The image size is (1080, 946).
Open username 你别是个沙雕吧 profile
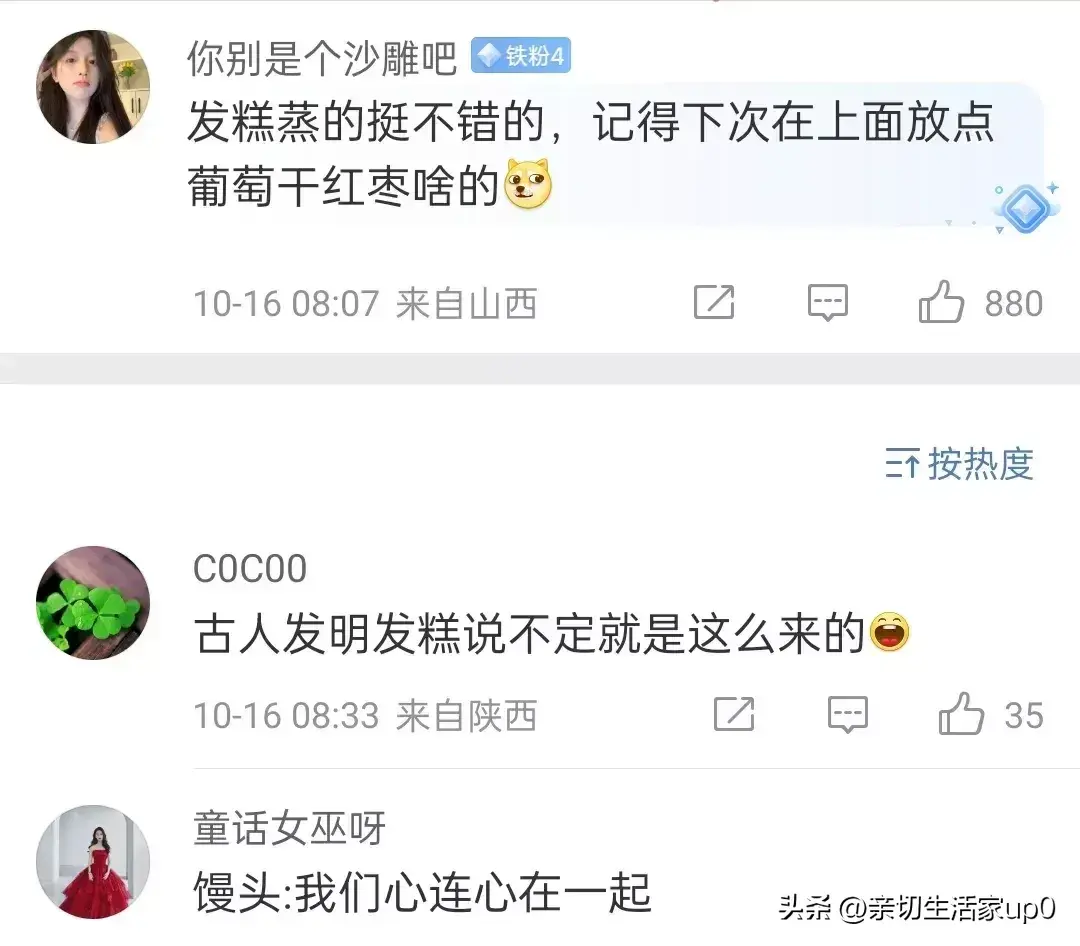[322, 57]
